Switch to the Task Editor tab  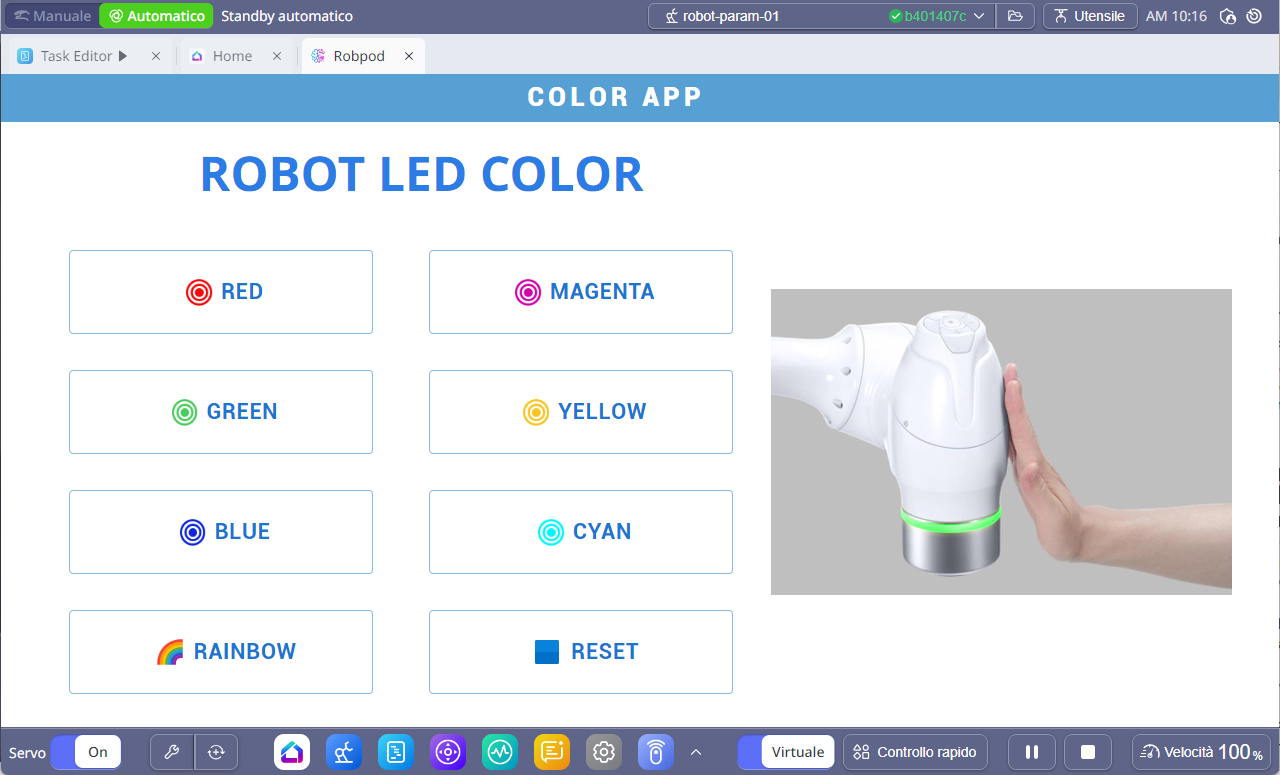pyautogui.click(x=76, y=56)
